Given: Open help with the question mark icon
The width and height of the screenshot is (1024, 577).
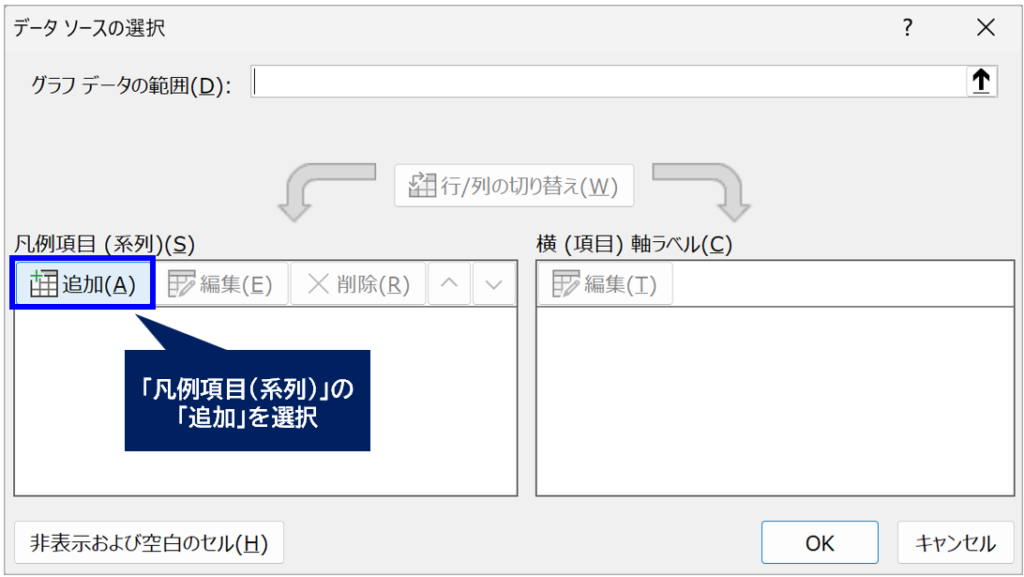Looking at the screenshot, I should coord(908,27).
